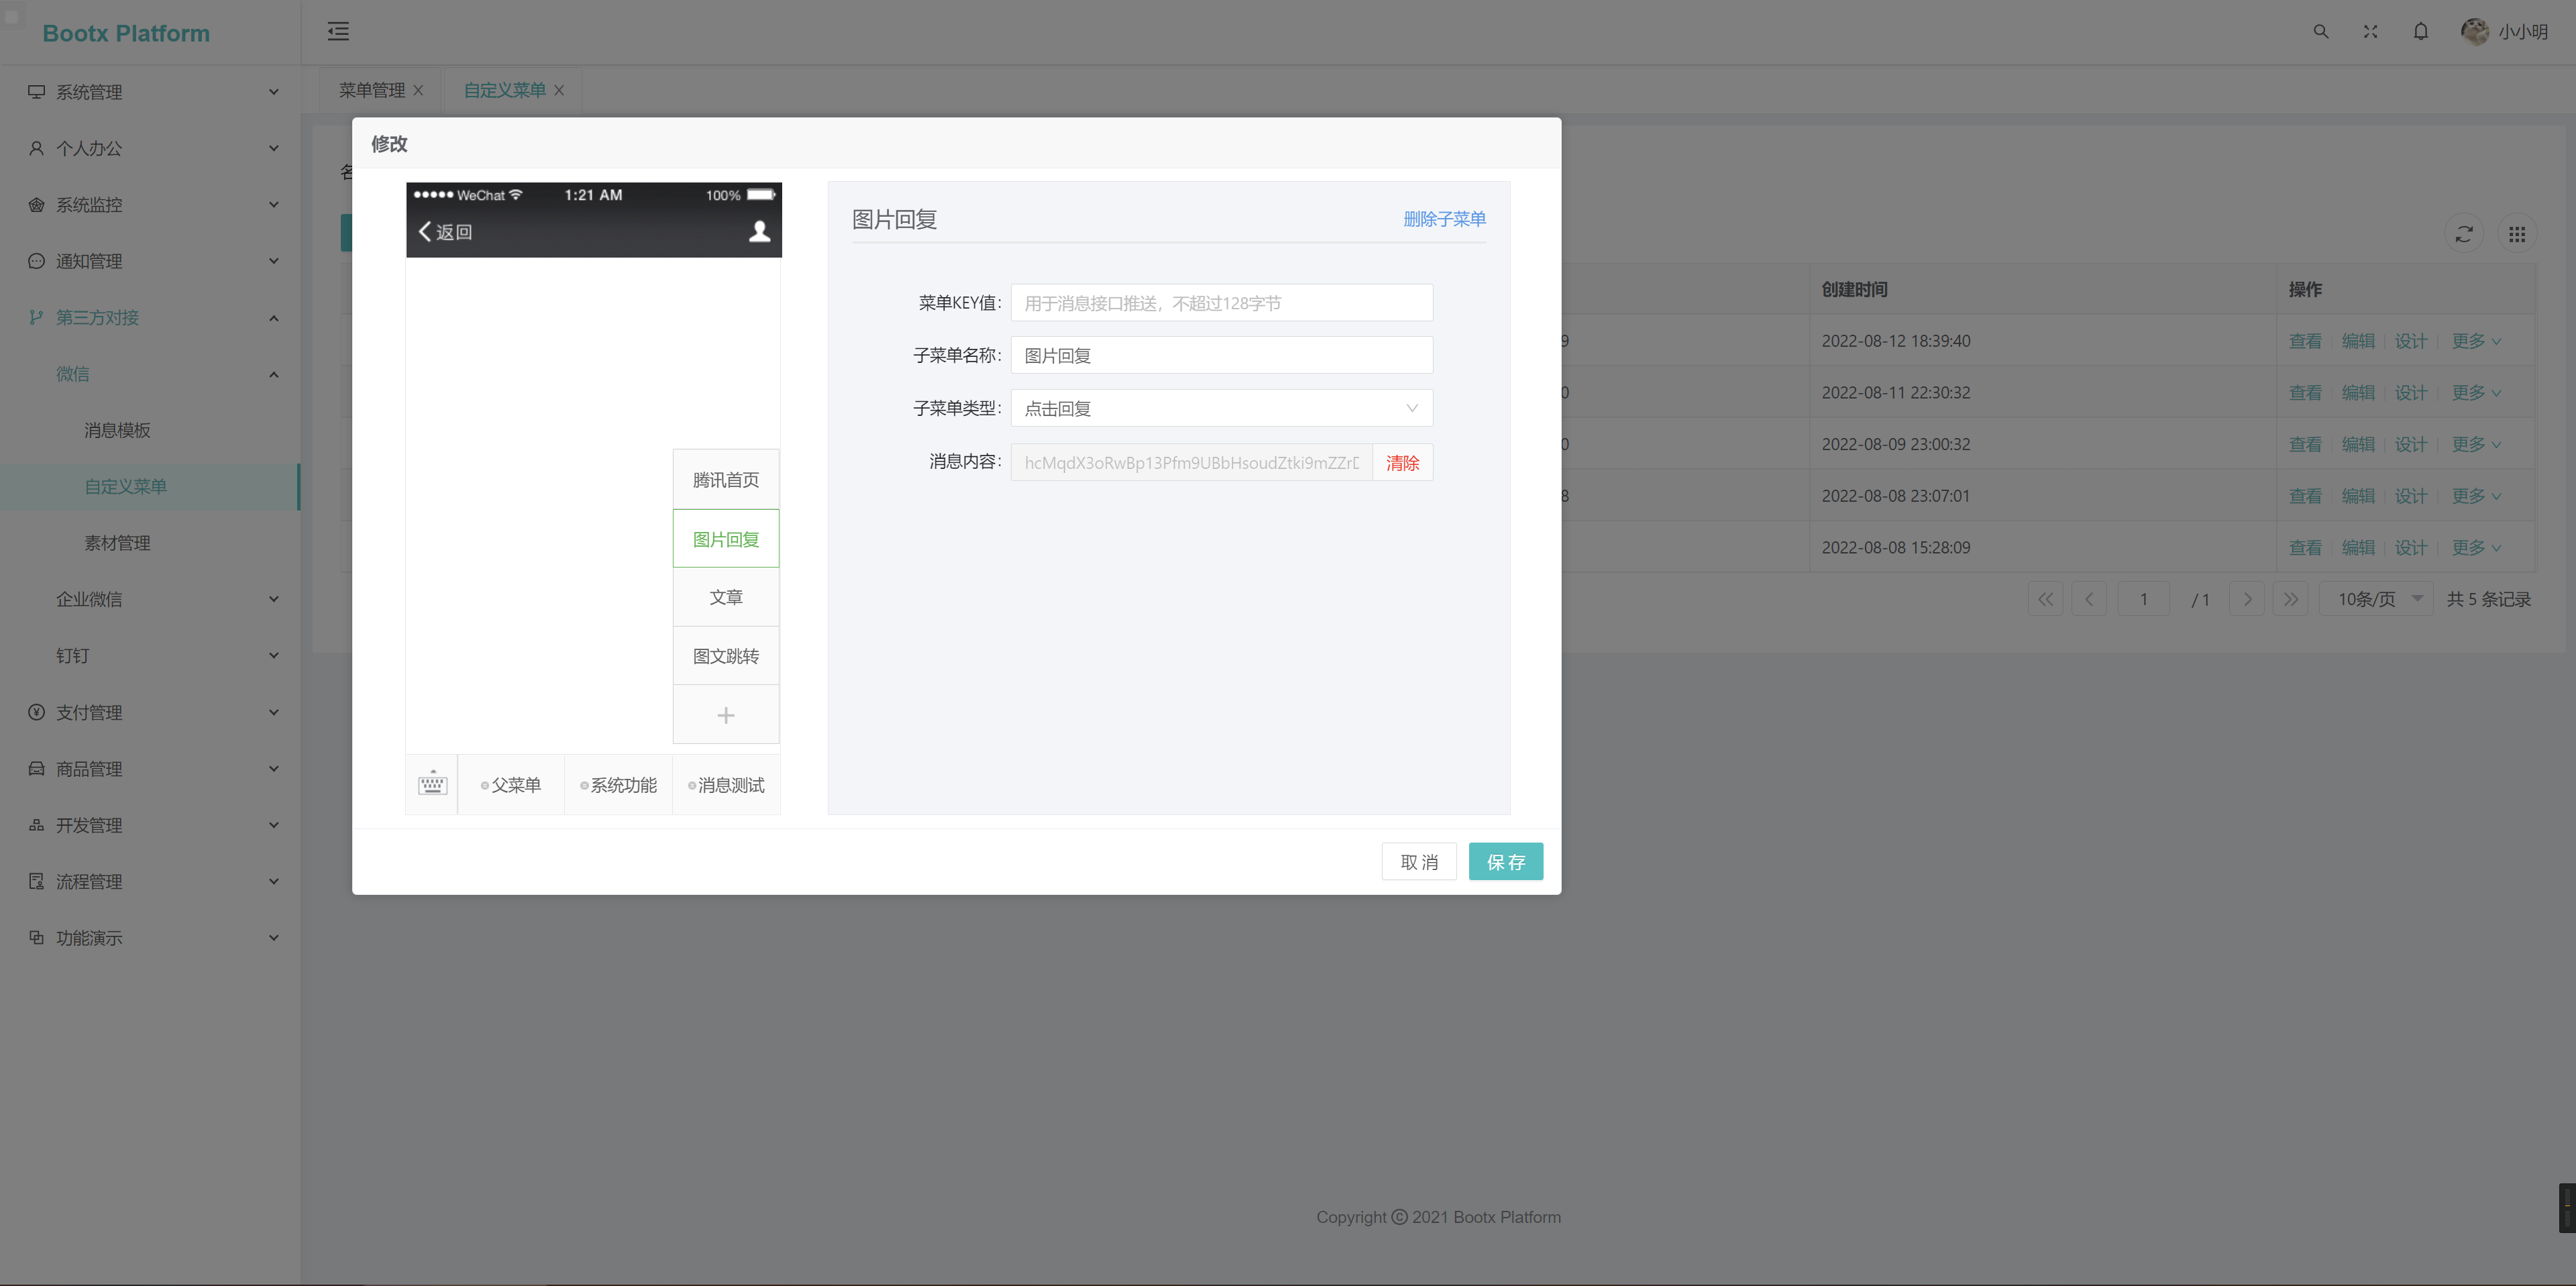Click the plus icon to add submenu
The image size is (2576, 1286).
point(726,715)
